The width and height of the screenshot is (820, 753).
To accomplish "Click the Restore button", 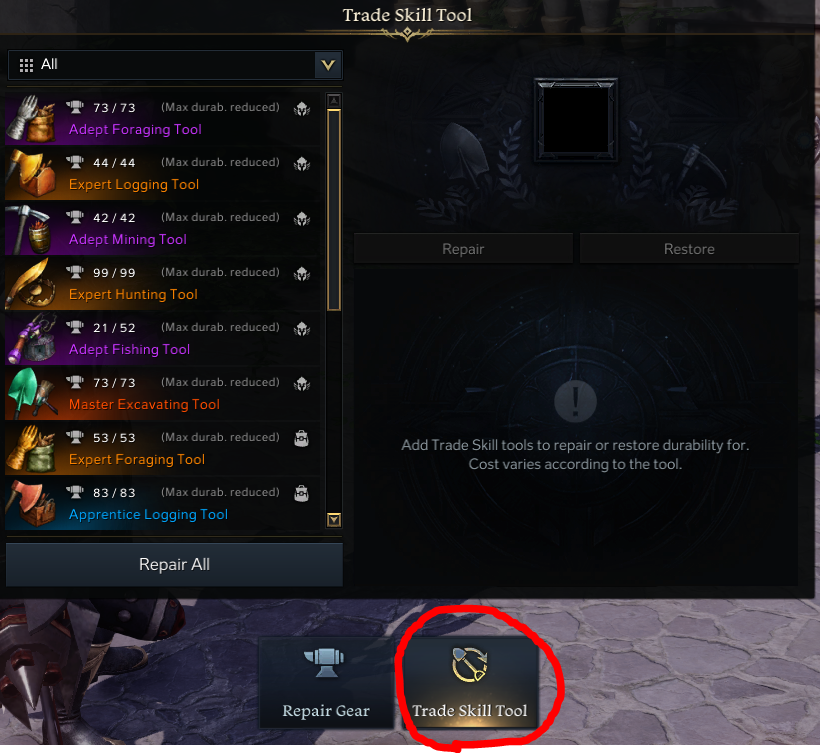I will pyautogui.click(x=689, y=249).
